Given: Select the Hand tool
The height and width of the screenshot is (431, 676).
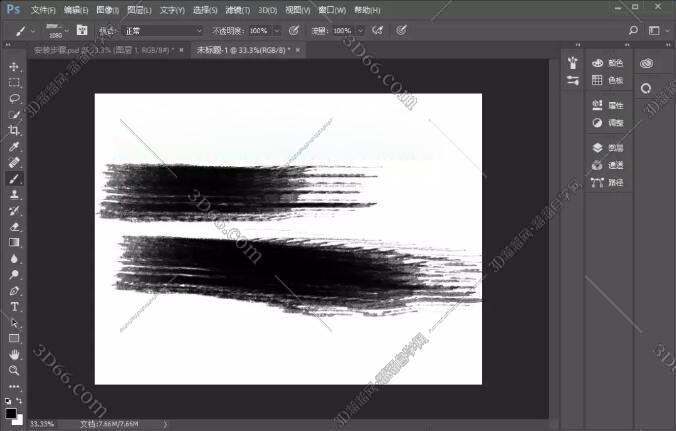Looking at the screenshot, I should click(x=14, y=354).
